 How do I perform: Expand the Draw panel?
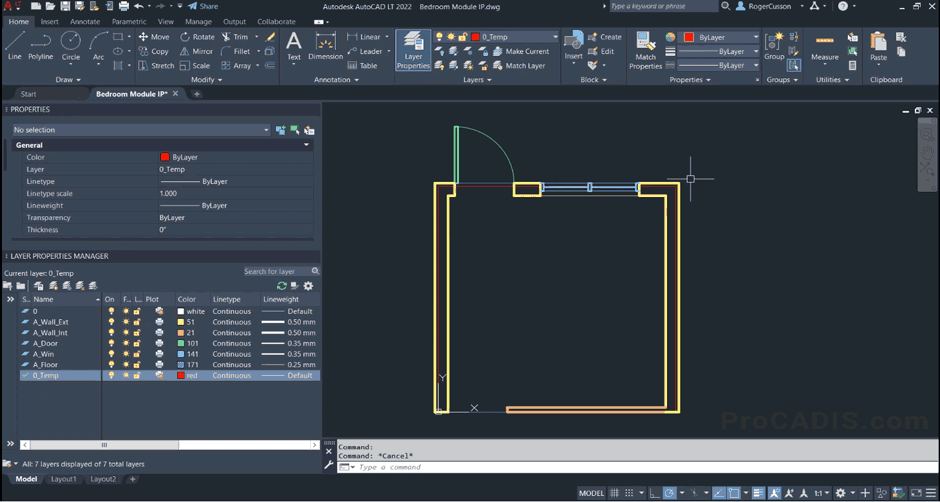click(x=68, y=80)
